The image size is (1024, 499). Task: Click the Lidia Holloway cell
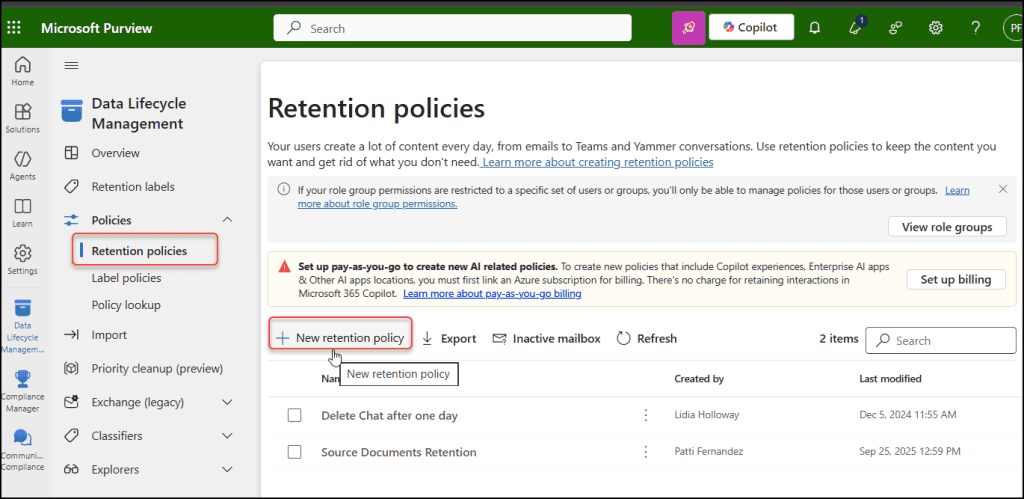[x=707, y=415]
